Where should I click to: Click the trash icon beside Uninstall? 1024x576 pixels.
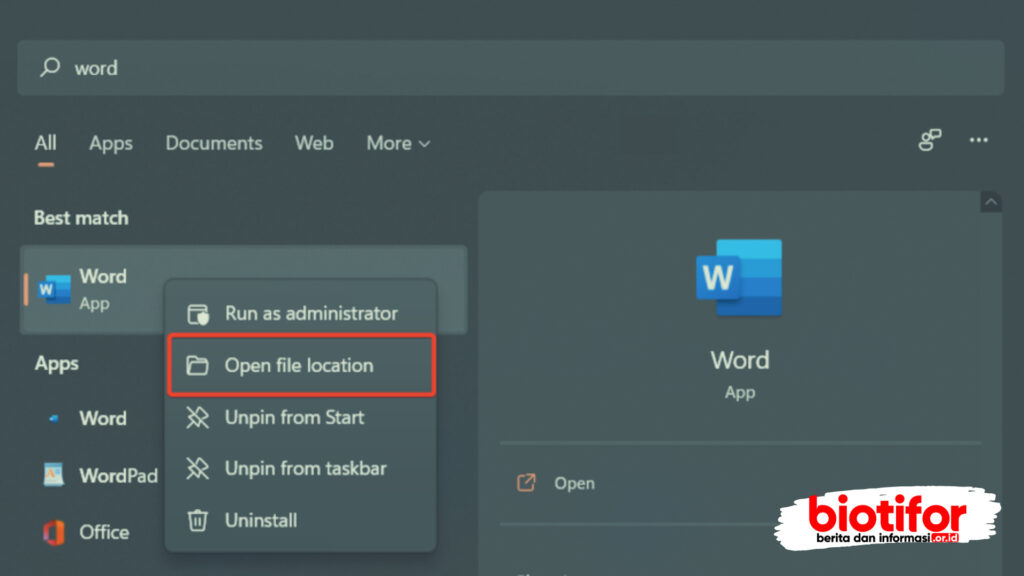coord(198,520)
